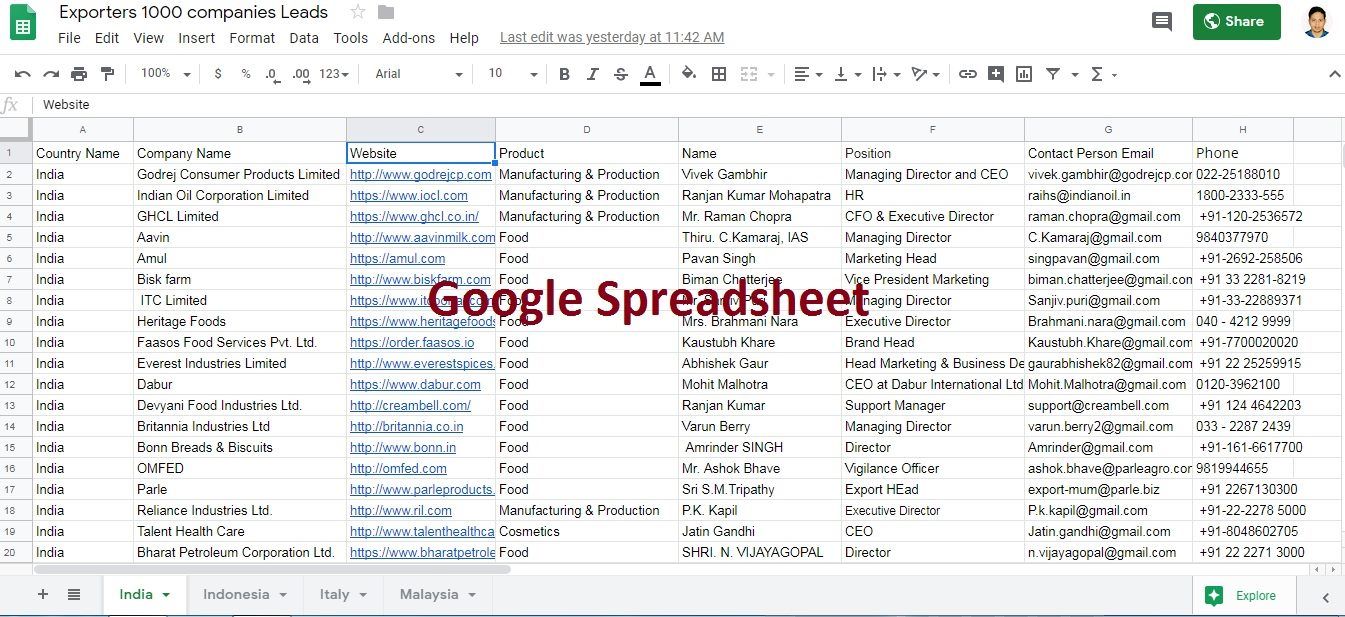Toggle italic formatting
Screen dimensions: 1345x617
tap(592, 74)
